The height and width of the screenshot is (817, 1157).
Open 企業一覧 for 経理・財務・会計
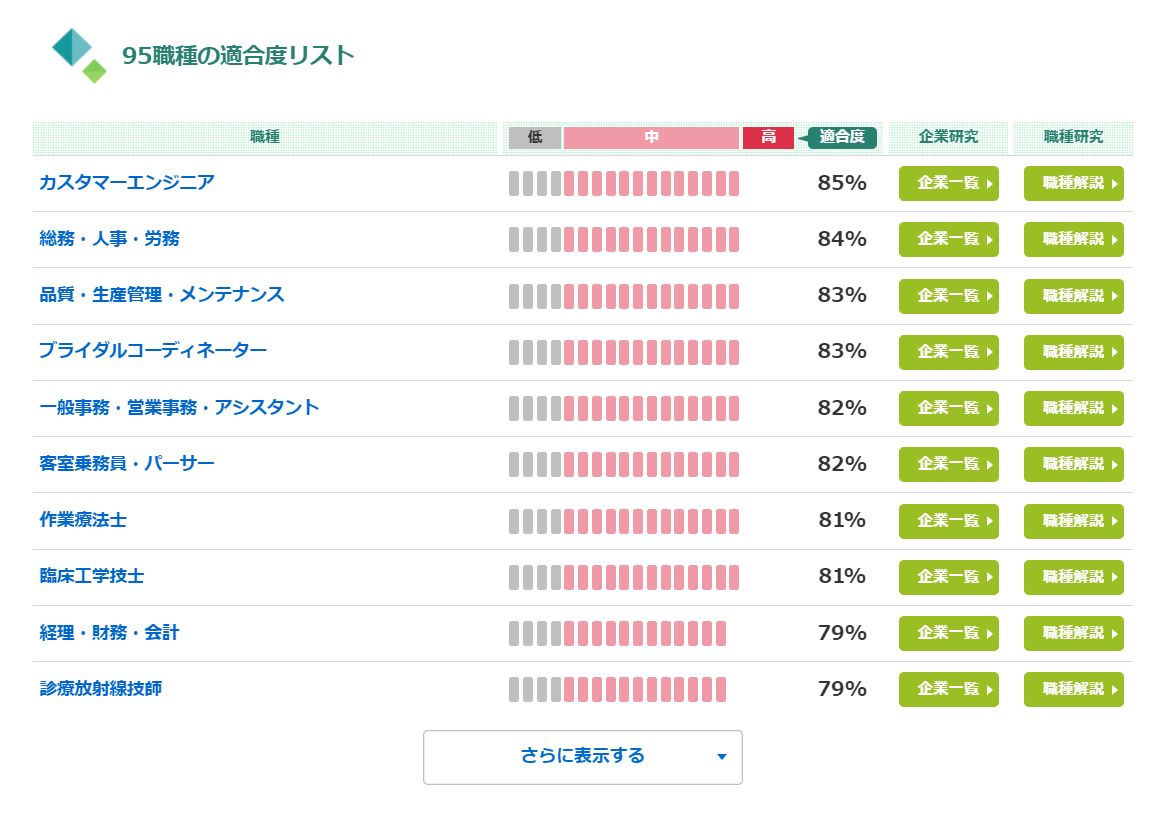(x=948, y=633)
